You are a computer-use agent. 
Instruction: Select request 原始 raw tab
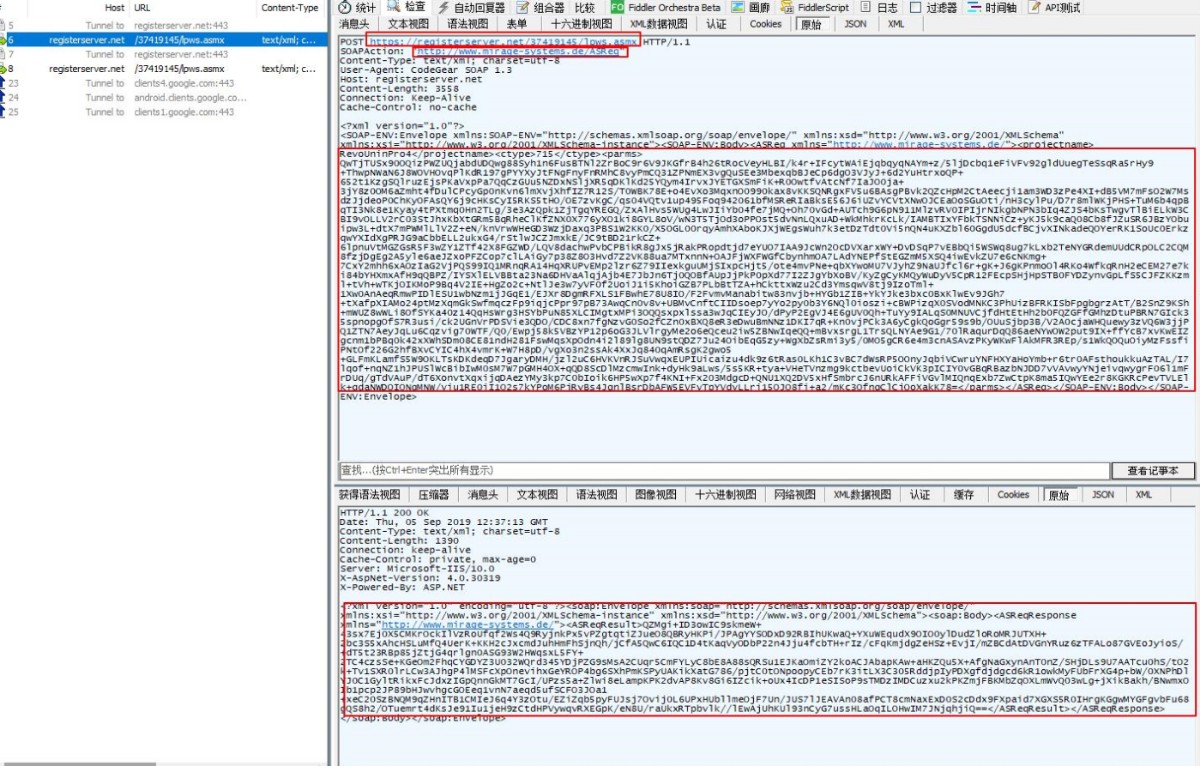coord(811,23)
